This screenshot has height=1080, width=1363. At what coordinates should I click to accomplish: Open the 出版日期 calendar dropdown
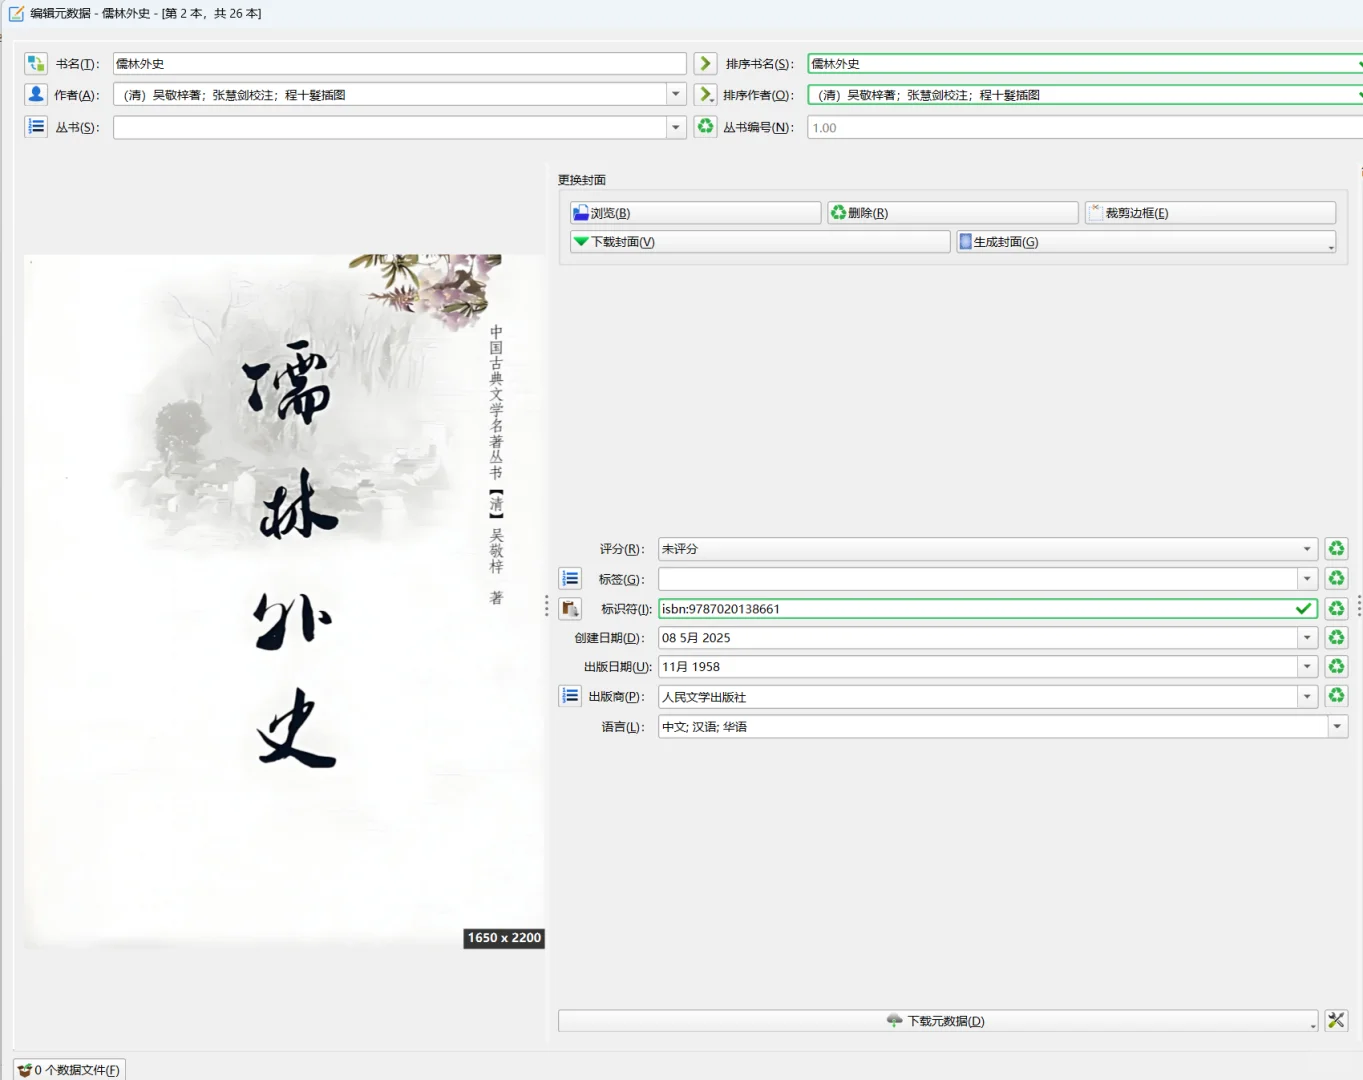1307,667
